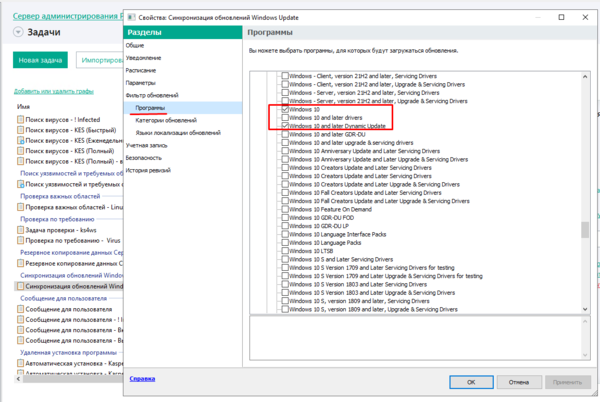Select Поиск вирусов - KES (Полный) first row

pos(69,151)
